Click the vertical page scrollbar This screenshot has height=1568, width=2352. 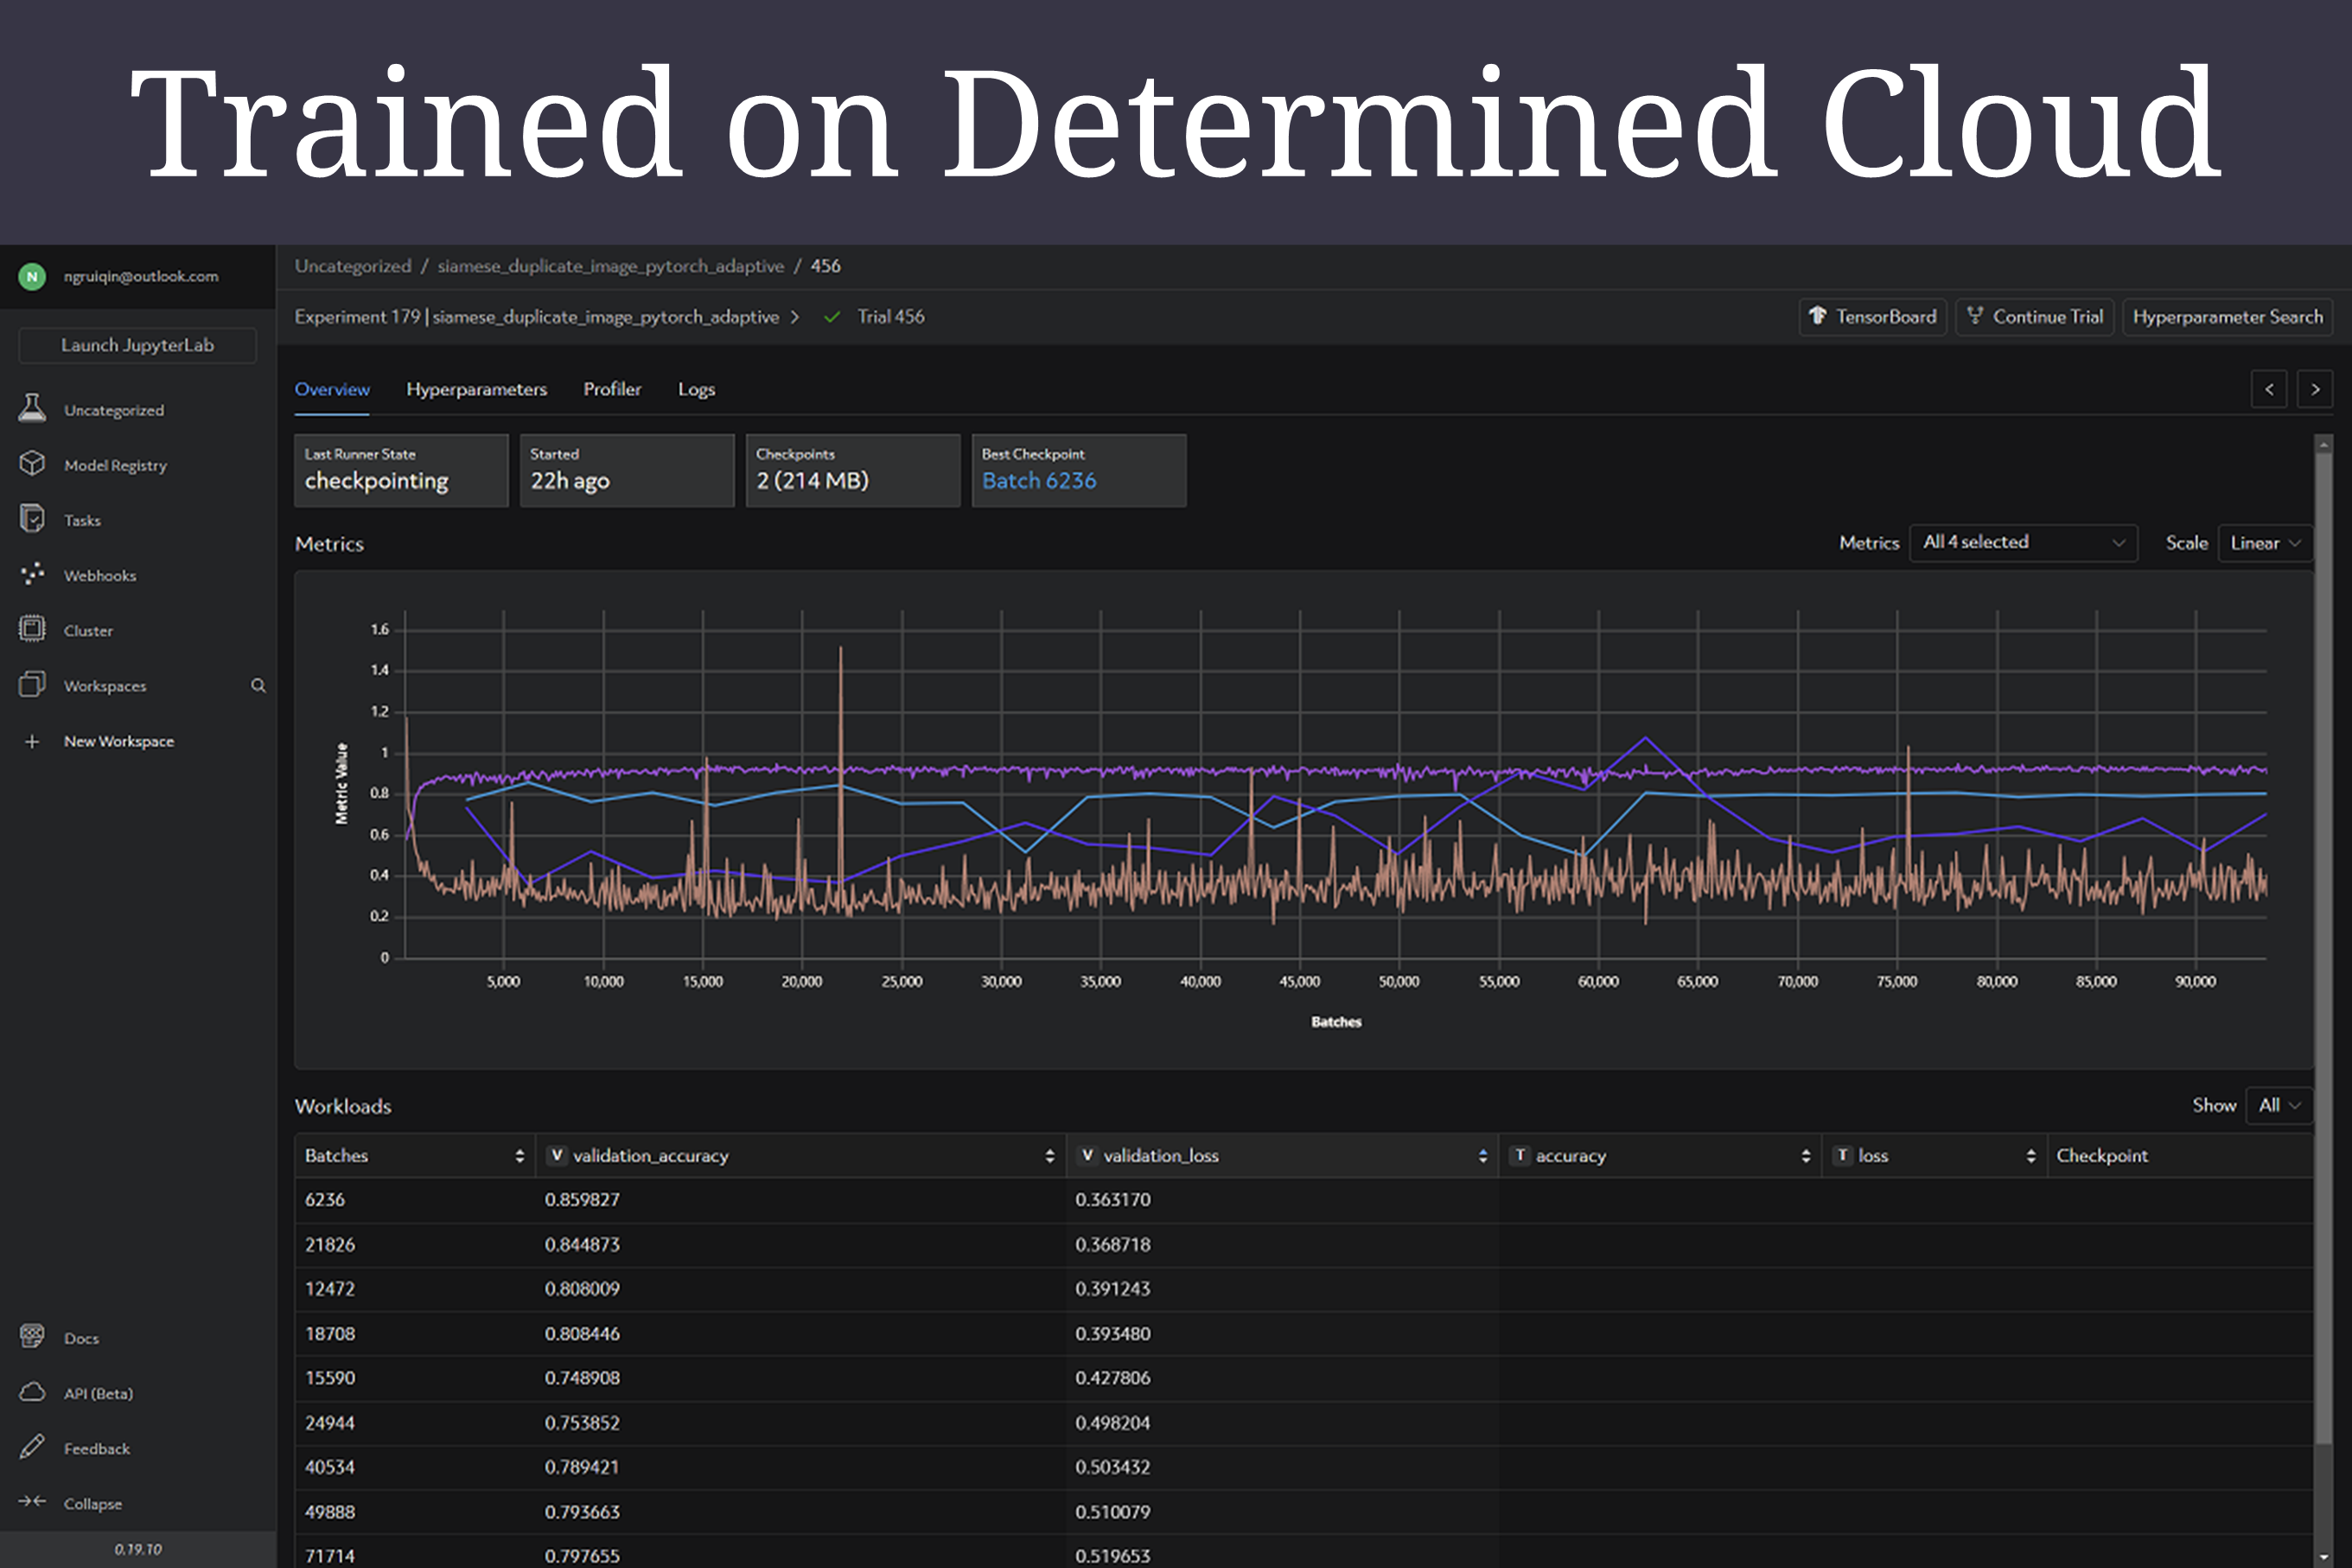[x=2323, y=950]
